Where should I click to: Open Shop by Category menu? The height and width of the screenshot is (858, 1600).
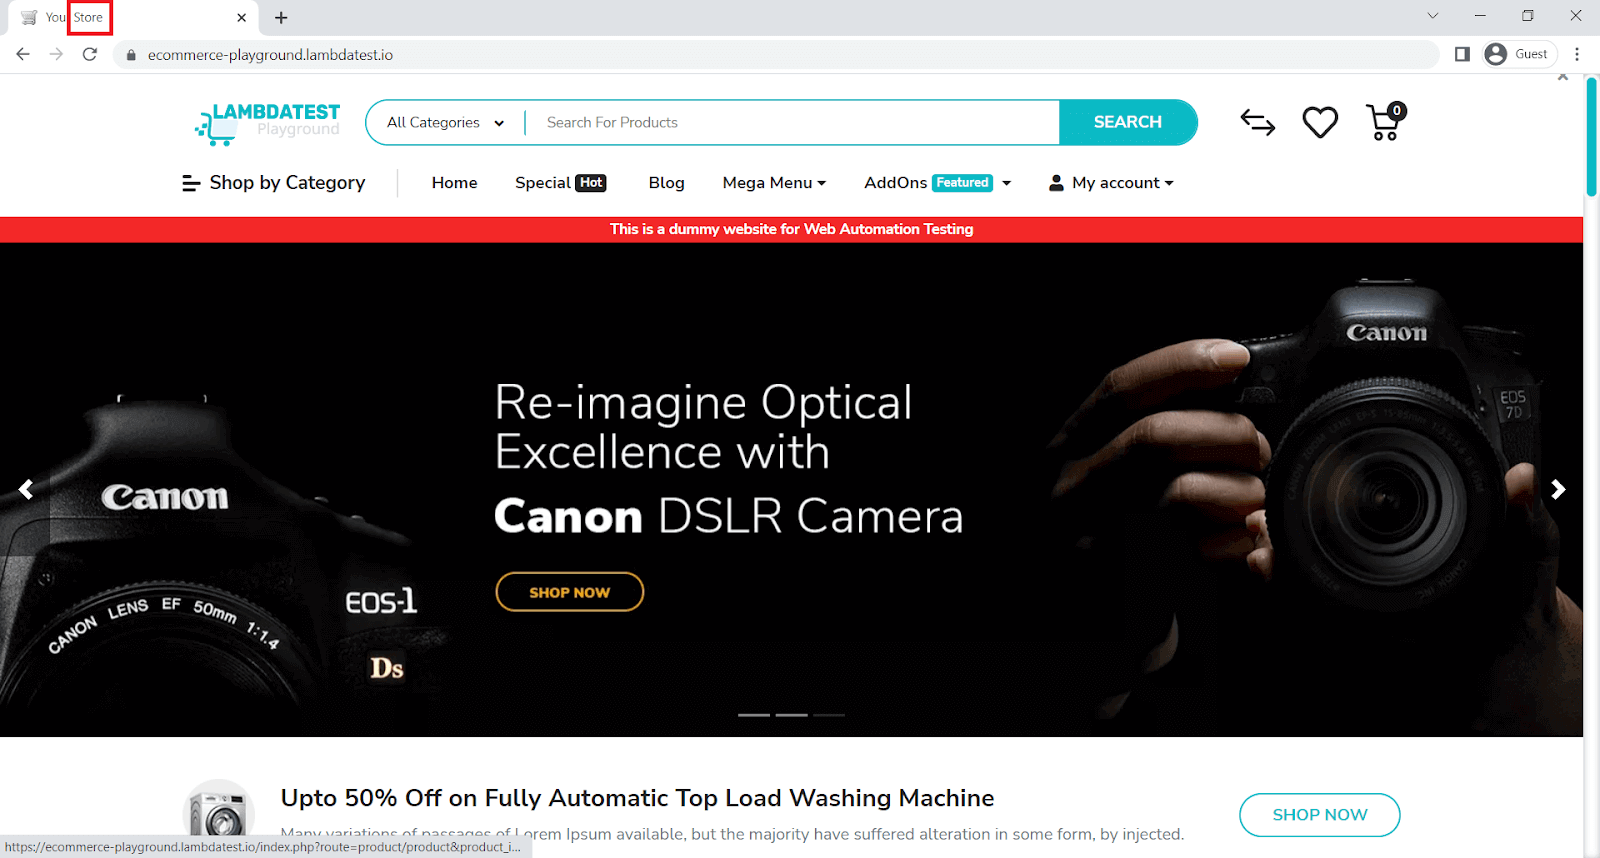(273, 183)
